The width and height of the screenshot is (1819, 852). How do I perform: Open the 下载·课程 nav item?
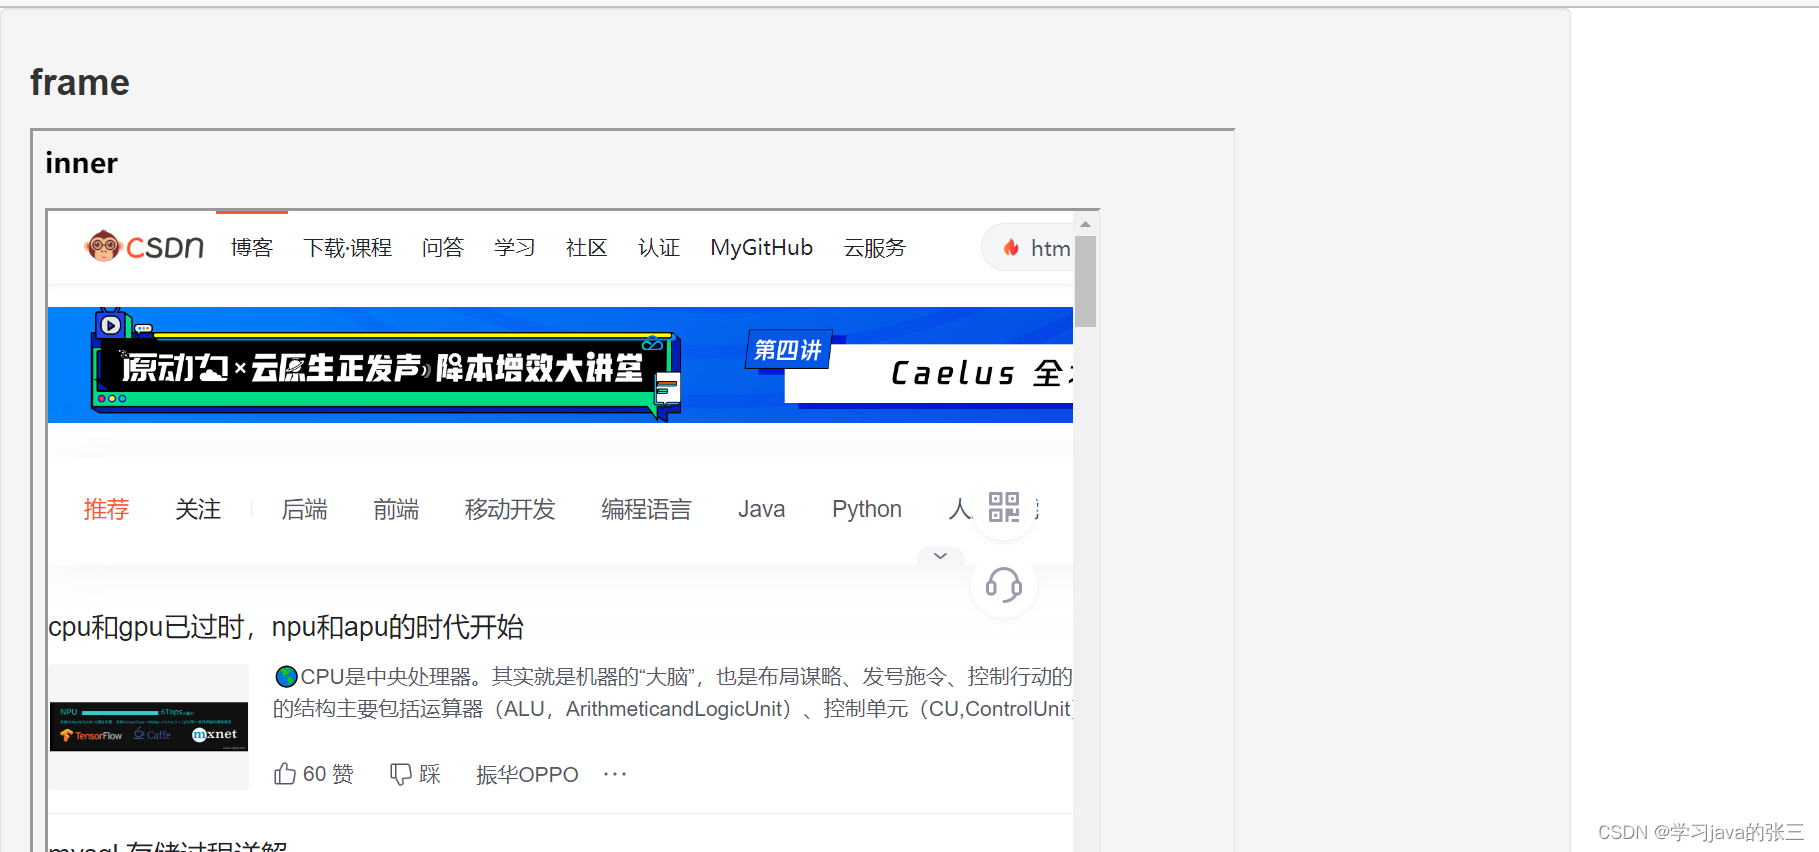[x=348, y=248]
